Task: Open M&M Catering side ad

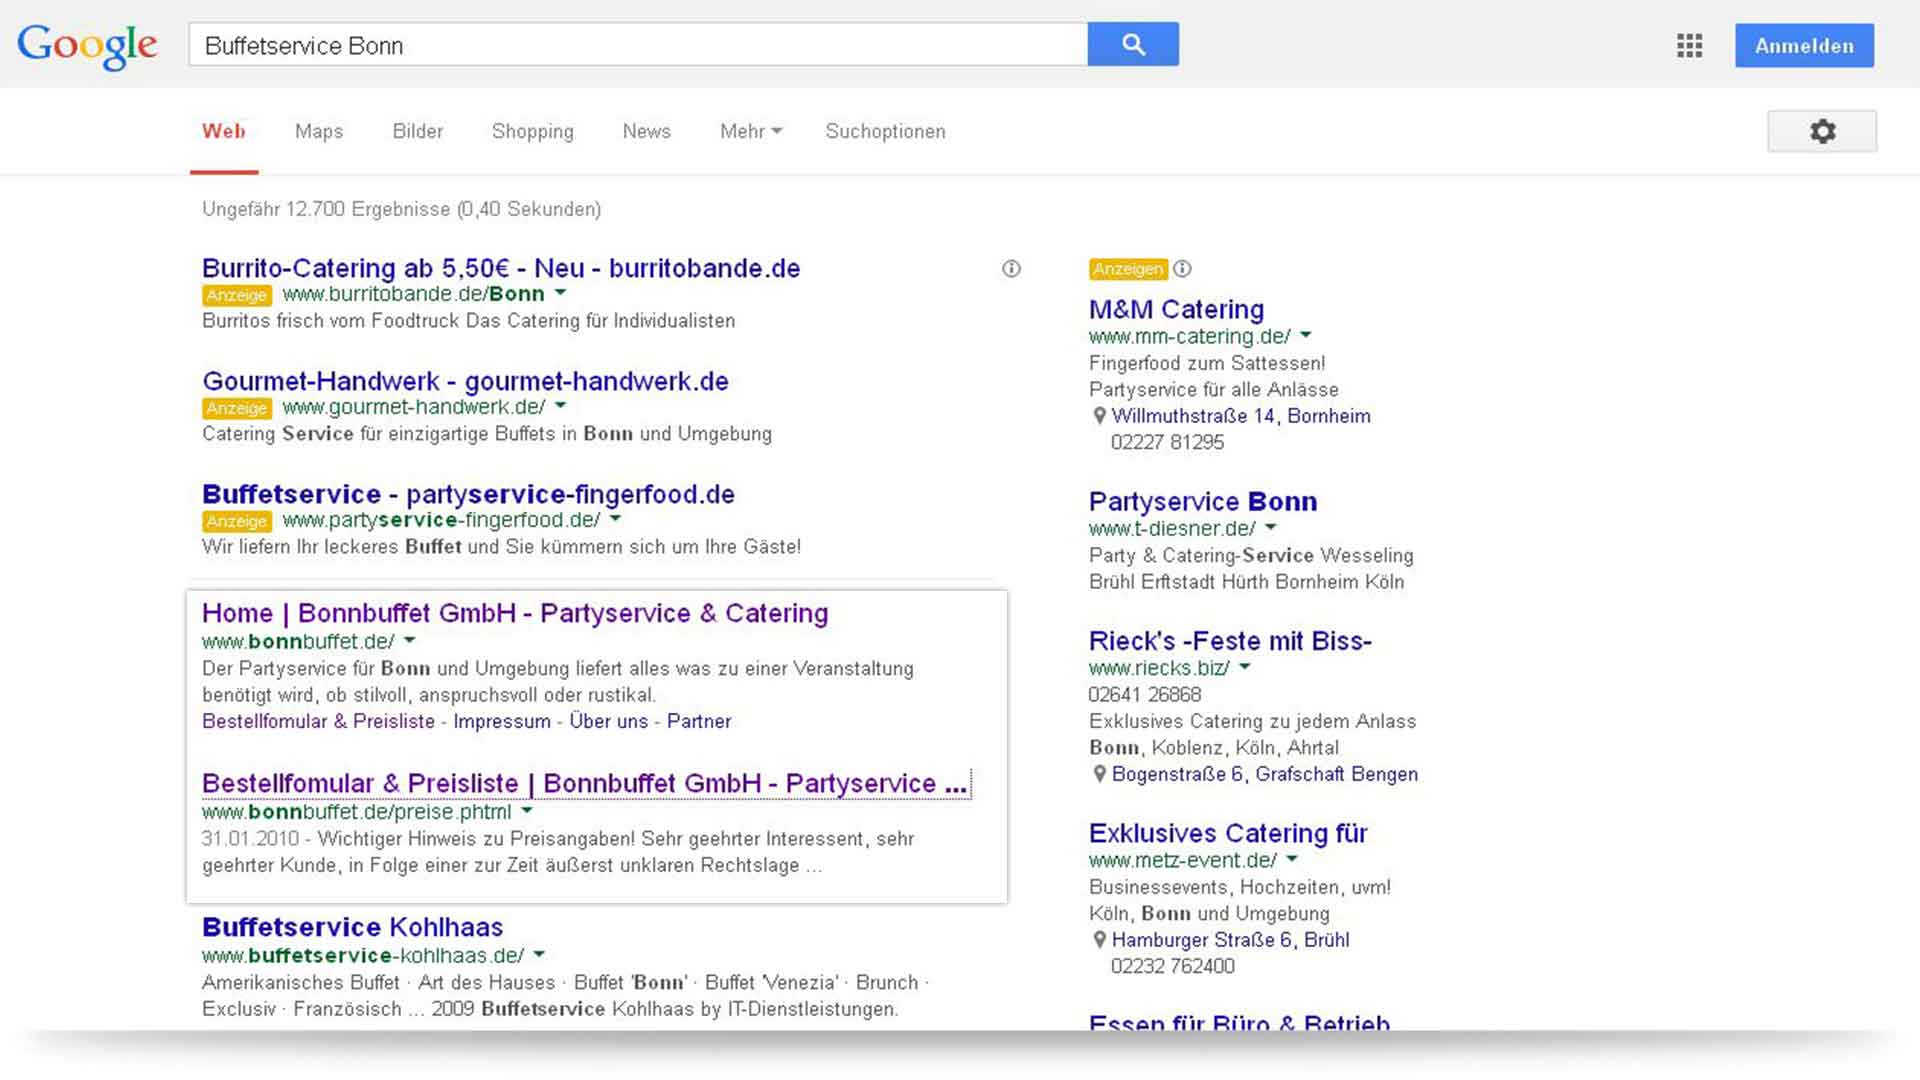Action: click(1176, 309)
